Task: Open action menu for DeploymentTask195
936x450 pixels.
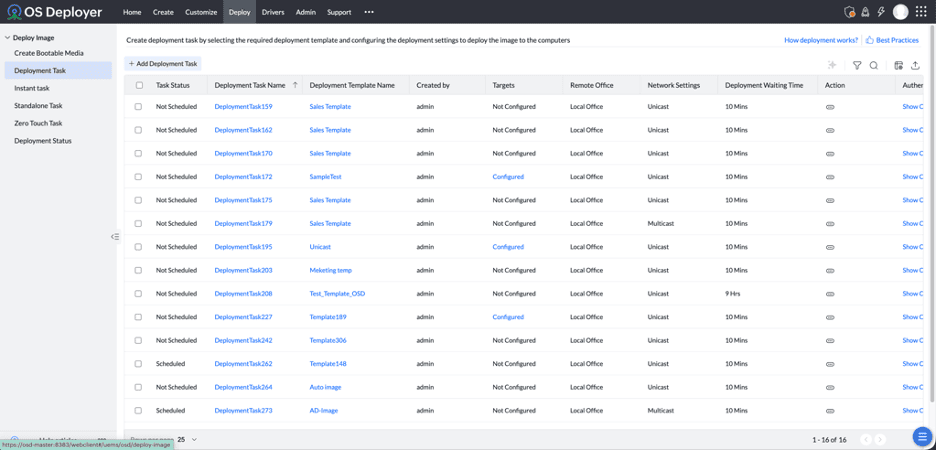Action: click(830, 247)
